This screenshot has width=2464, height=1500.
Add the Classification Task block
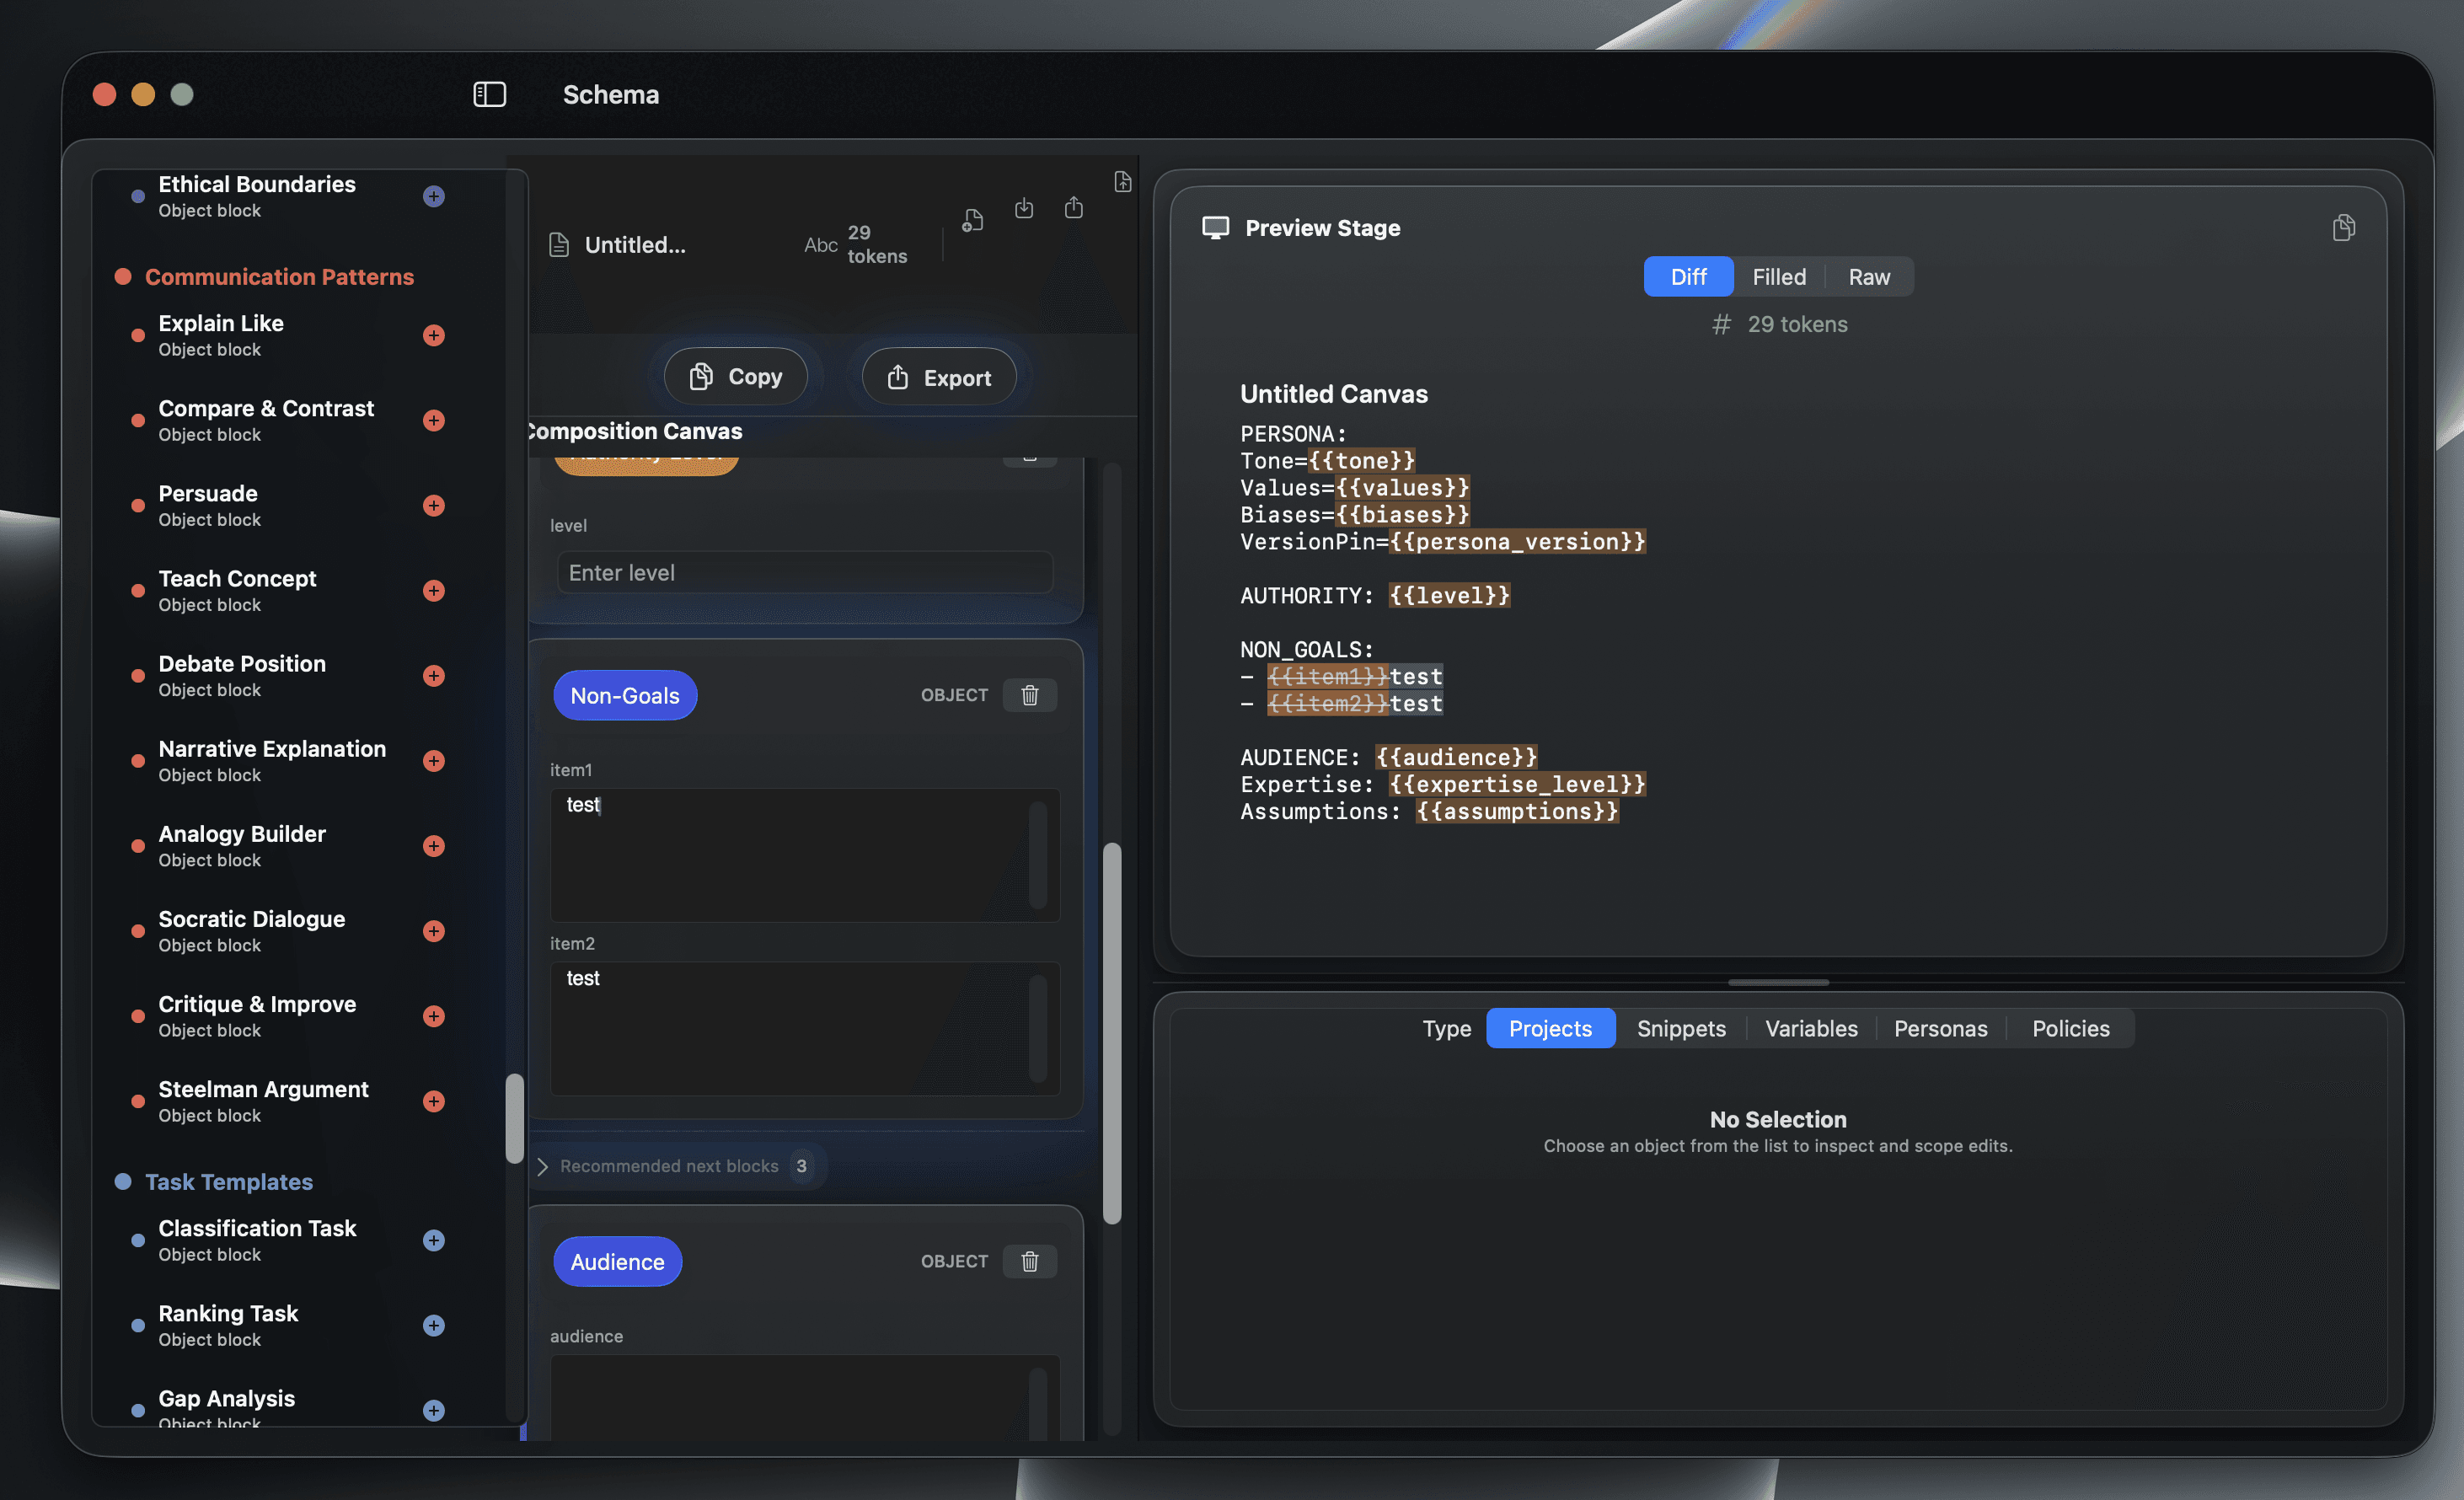433,1240
